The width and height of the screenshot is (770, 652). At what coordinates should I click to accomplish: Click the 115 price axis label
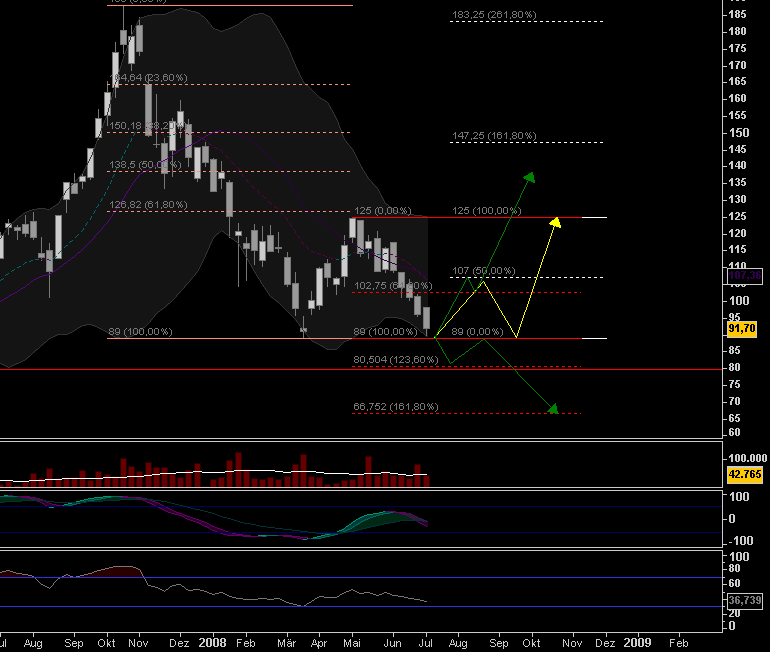pyautogui.click(x=737, y=249)
